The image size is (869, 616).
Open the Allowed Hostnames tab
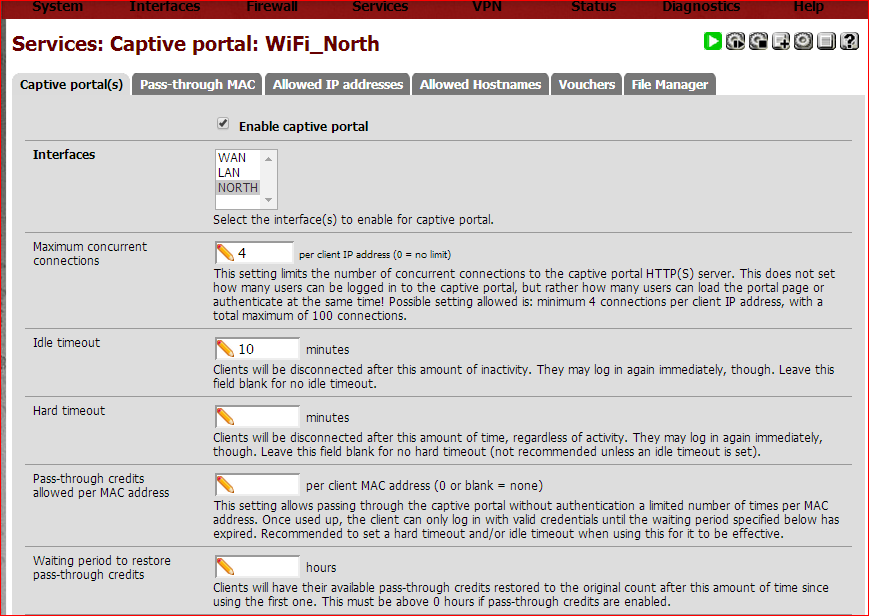click(x=480, y=84)
